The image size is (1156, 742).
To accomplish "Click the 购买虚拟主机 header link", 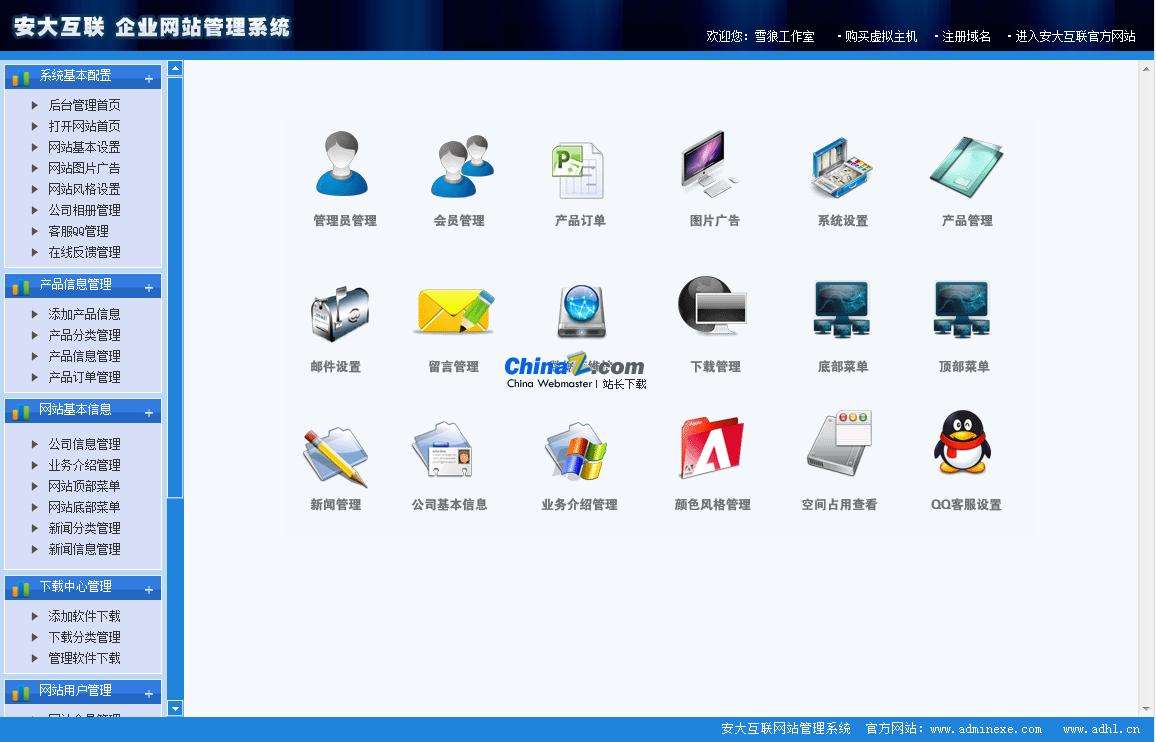I will coord(880,36).
